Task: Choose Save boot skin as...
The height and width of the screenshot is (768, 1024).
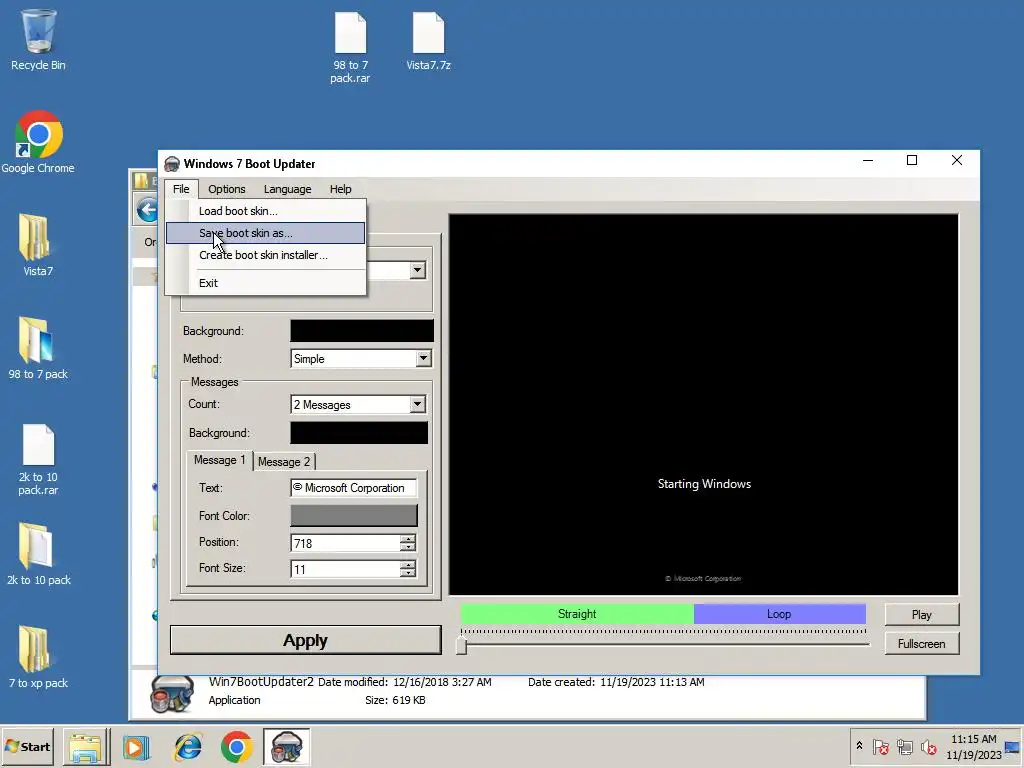Action: coord(265,233)
